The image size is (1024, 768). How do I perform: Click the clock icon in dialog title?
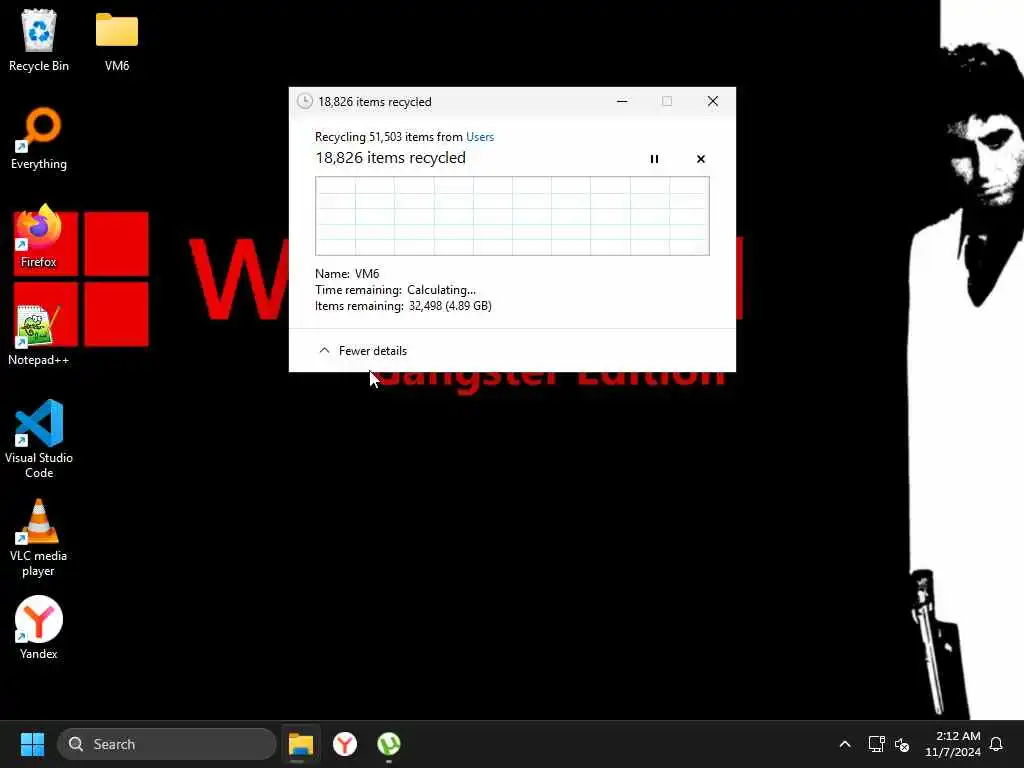tap(304, 101)
